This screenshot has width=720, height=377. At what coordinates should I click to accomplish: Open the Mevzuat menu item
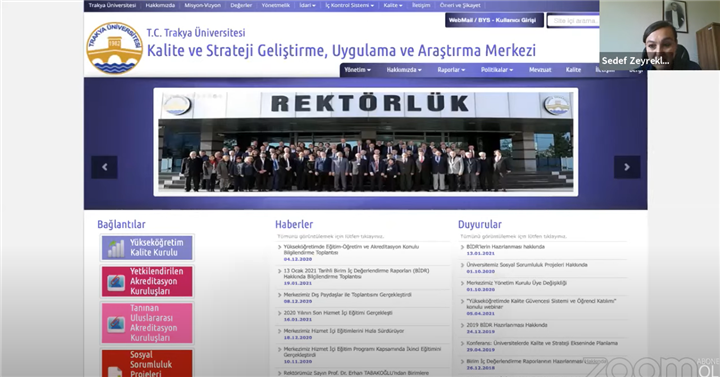point(540,70)
